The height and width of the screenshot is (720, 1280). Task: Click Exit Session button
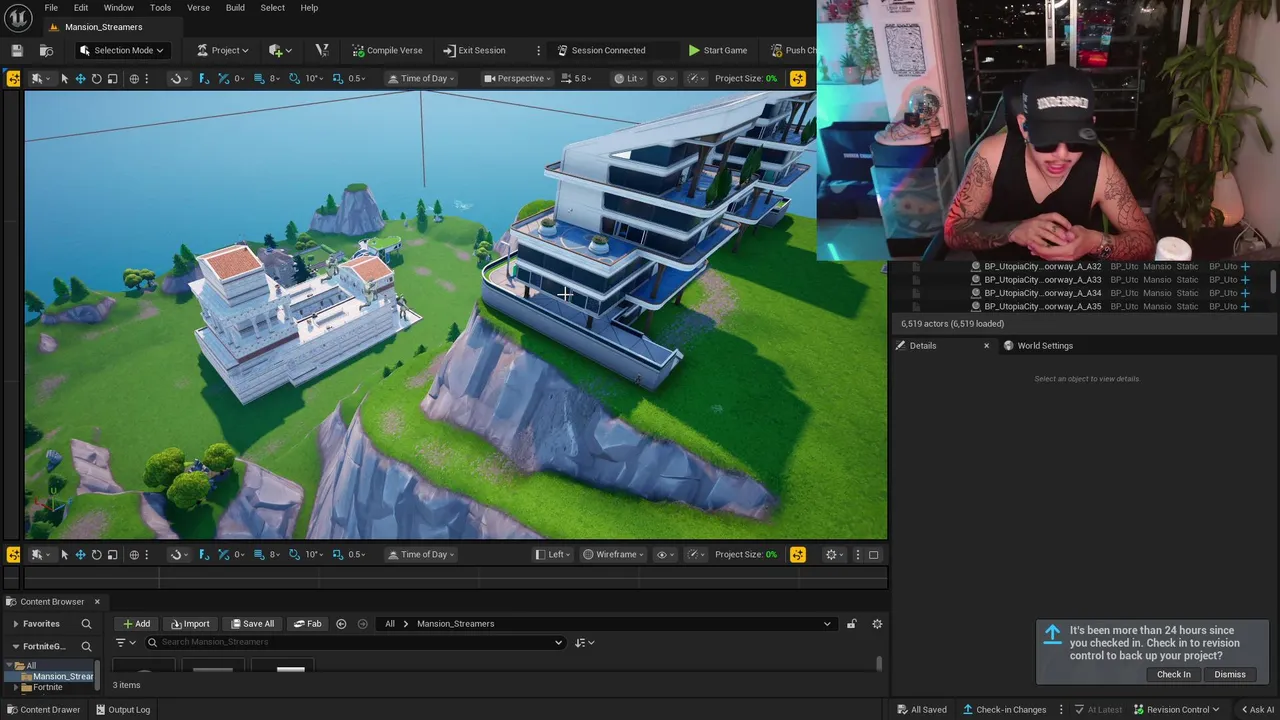pyautogui.click(x=474, y=50)
